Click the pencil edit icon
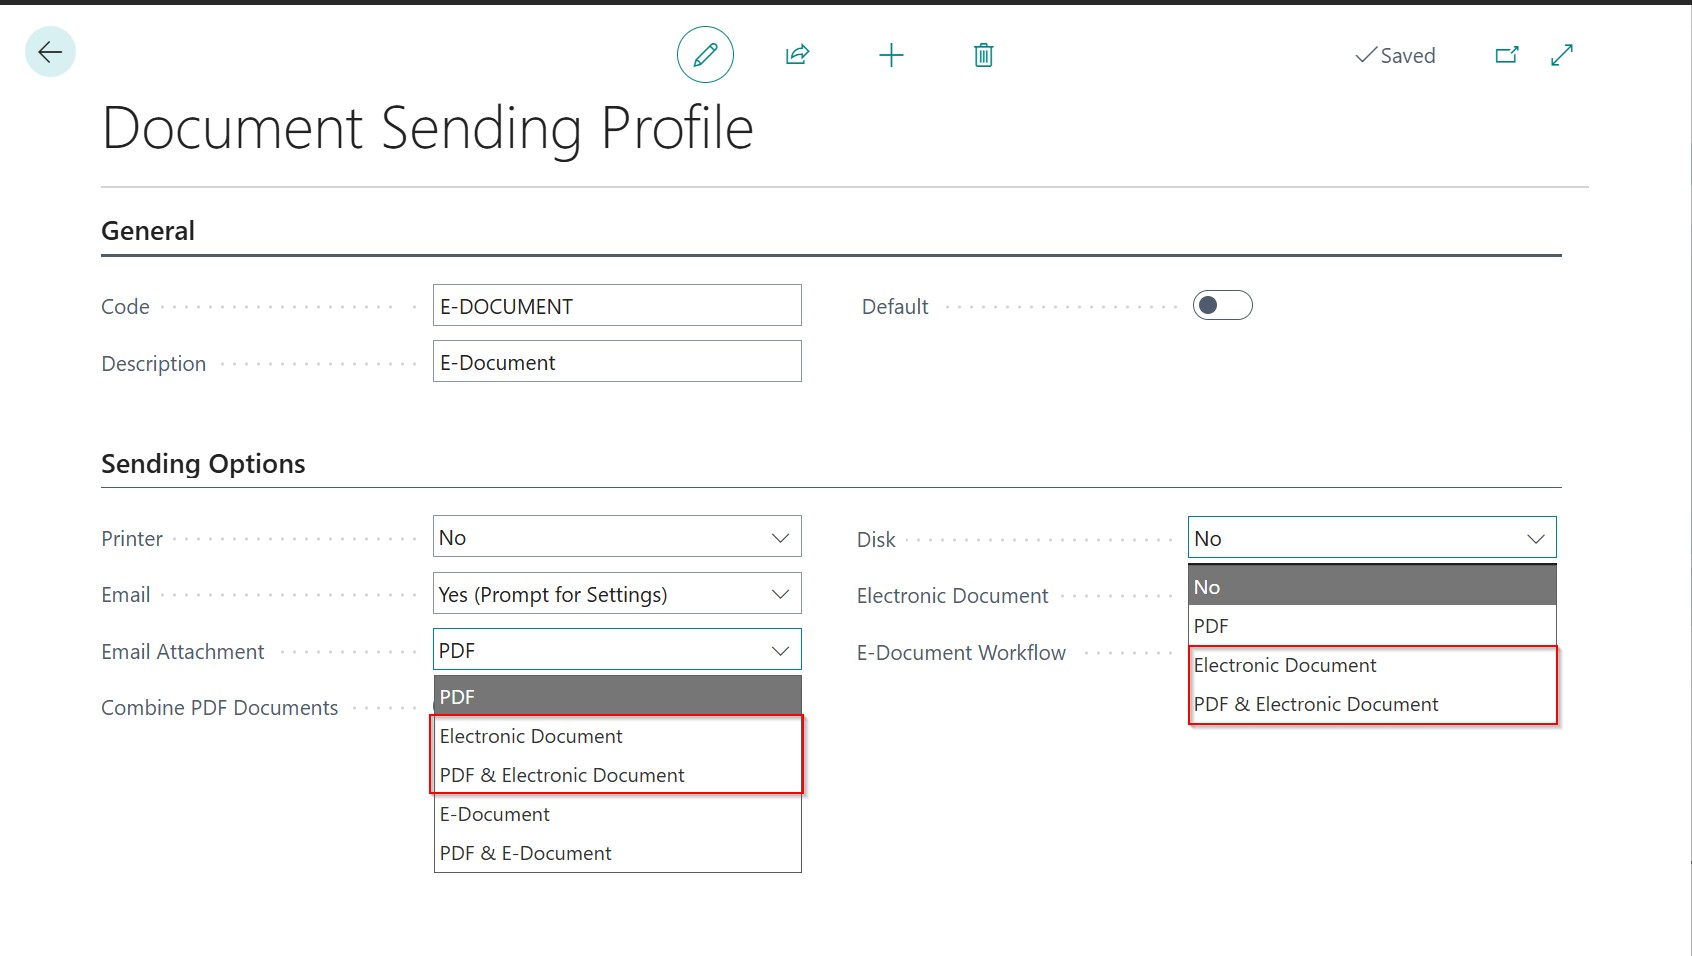This screenshot has height=956, width=1692. (705, 55)
